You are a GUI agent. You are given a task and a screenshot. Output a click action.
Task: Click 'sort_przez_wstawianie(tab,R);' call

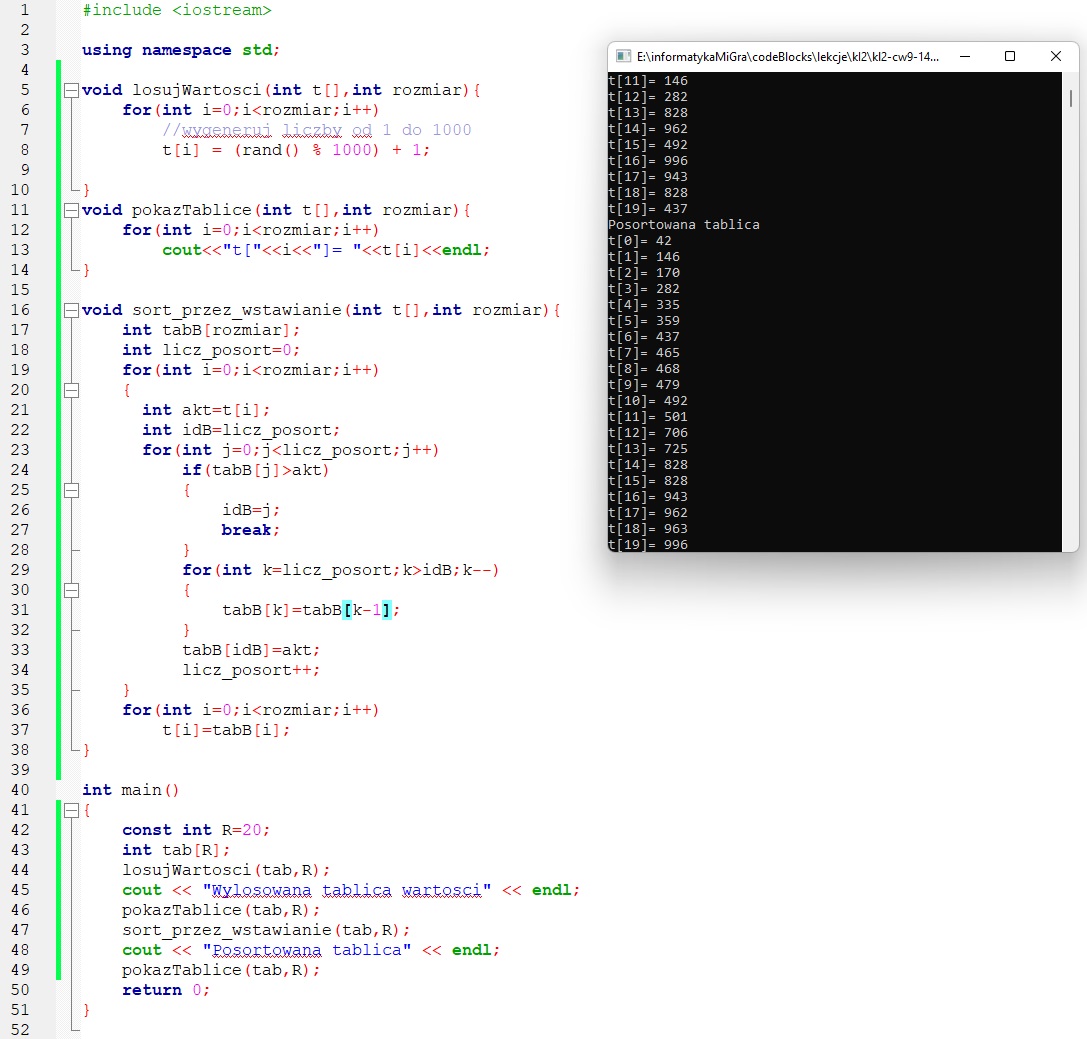tap(266, 930)
